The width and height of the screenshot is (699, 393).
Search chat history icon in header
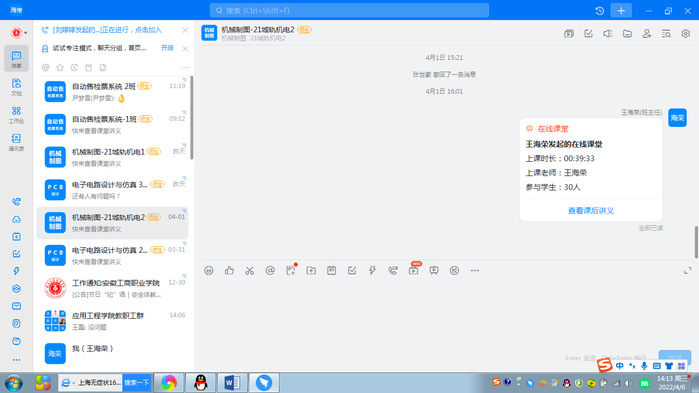pyautogui.click(x=666, y=33)
